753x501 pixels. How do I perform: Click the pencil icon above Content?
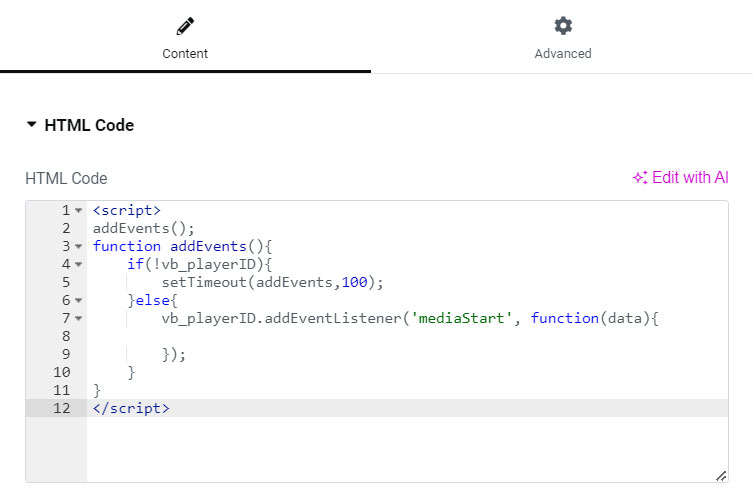tap(185, 25)
